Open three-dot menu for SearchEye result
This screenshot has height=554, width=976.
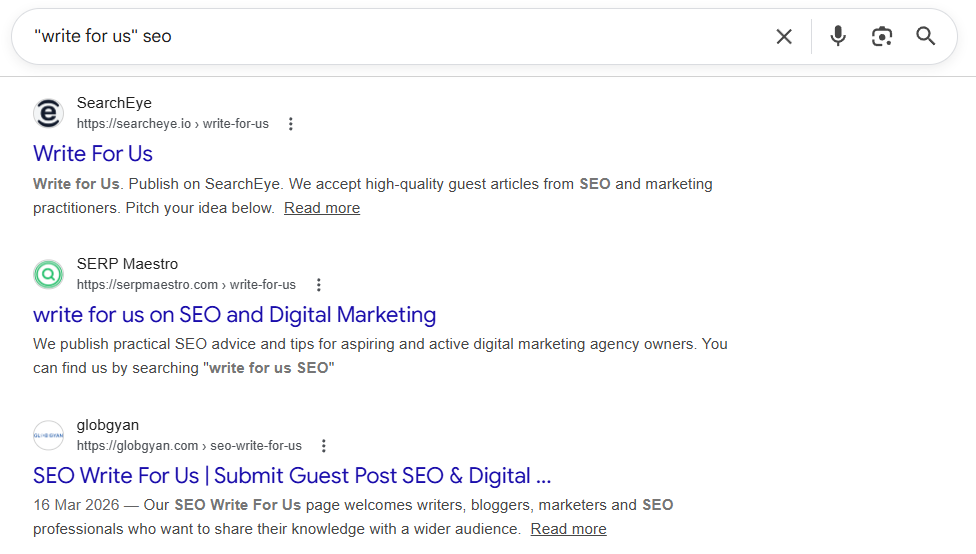click(291, 124)
